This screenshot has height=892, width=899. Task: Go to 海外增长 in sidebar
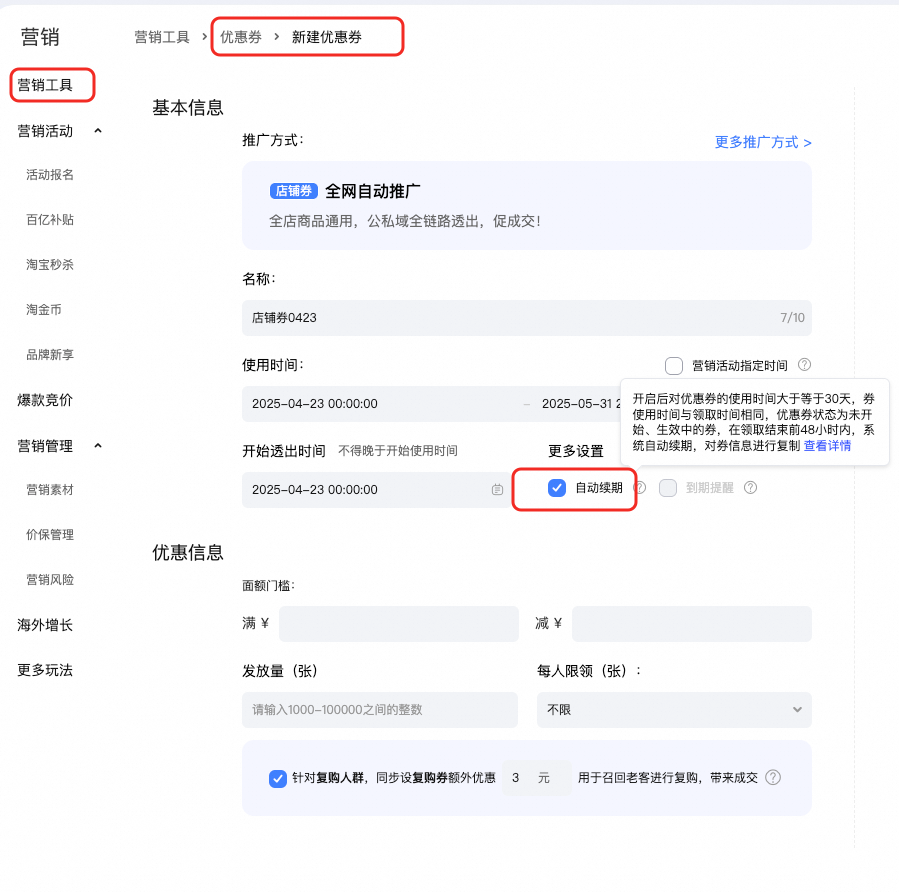coord(45,625)
